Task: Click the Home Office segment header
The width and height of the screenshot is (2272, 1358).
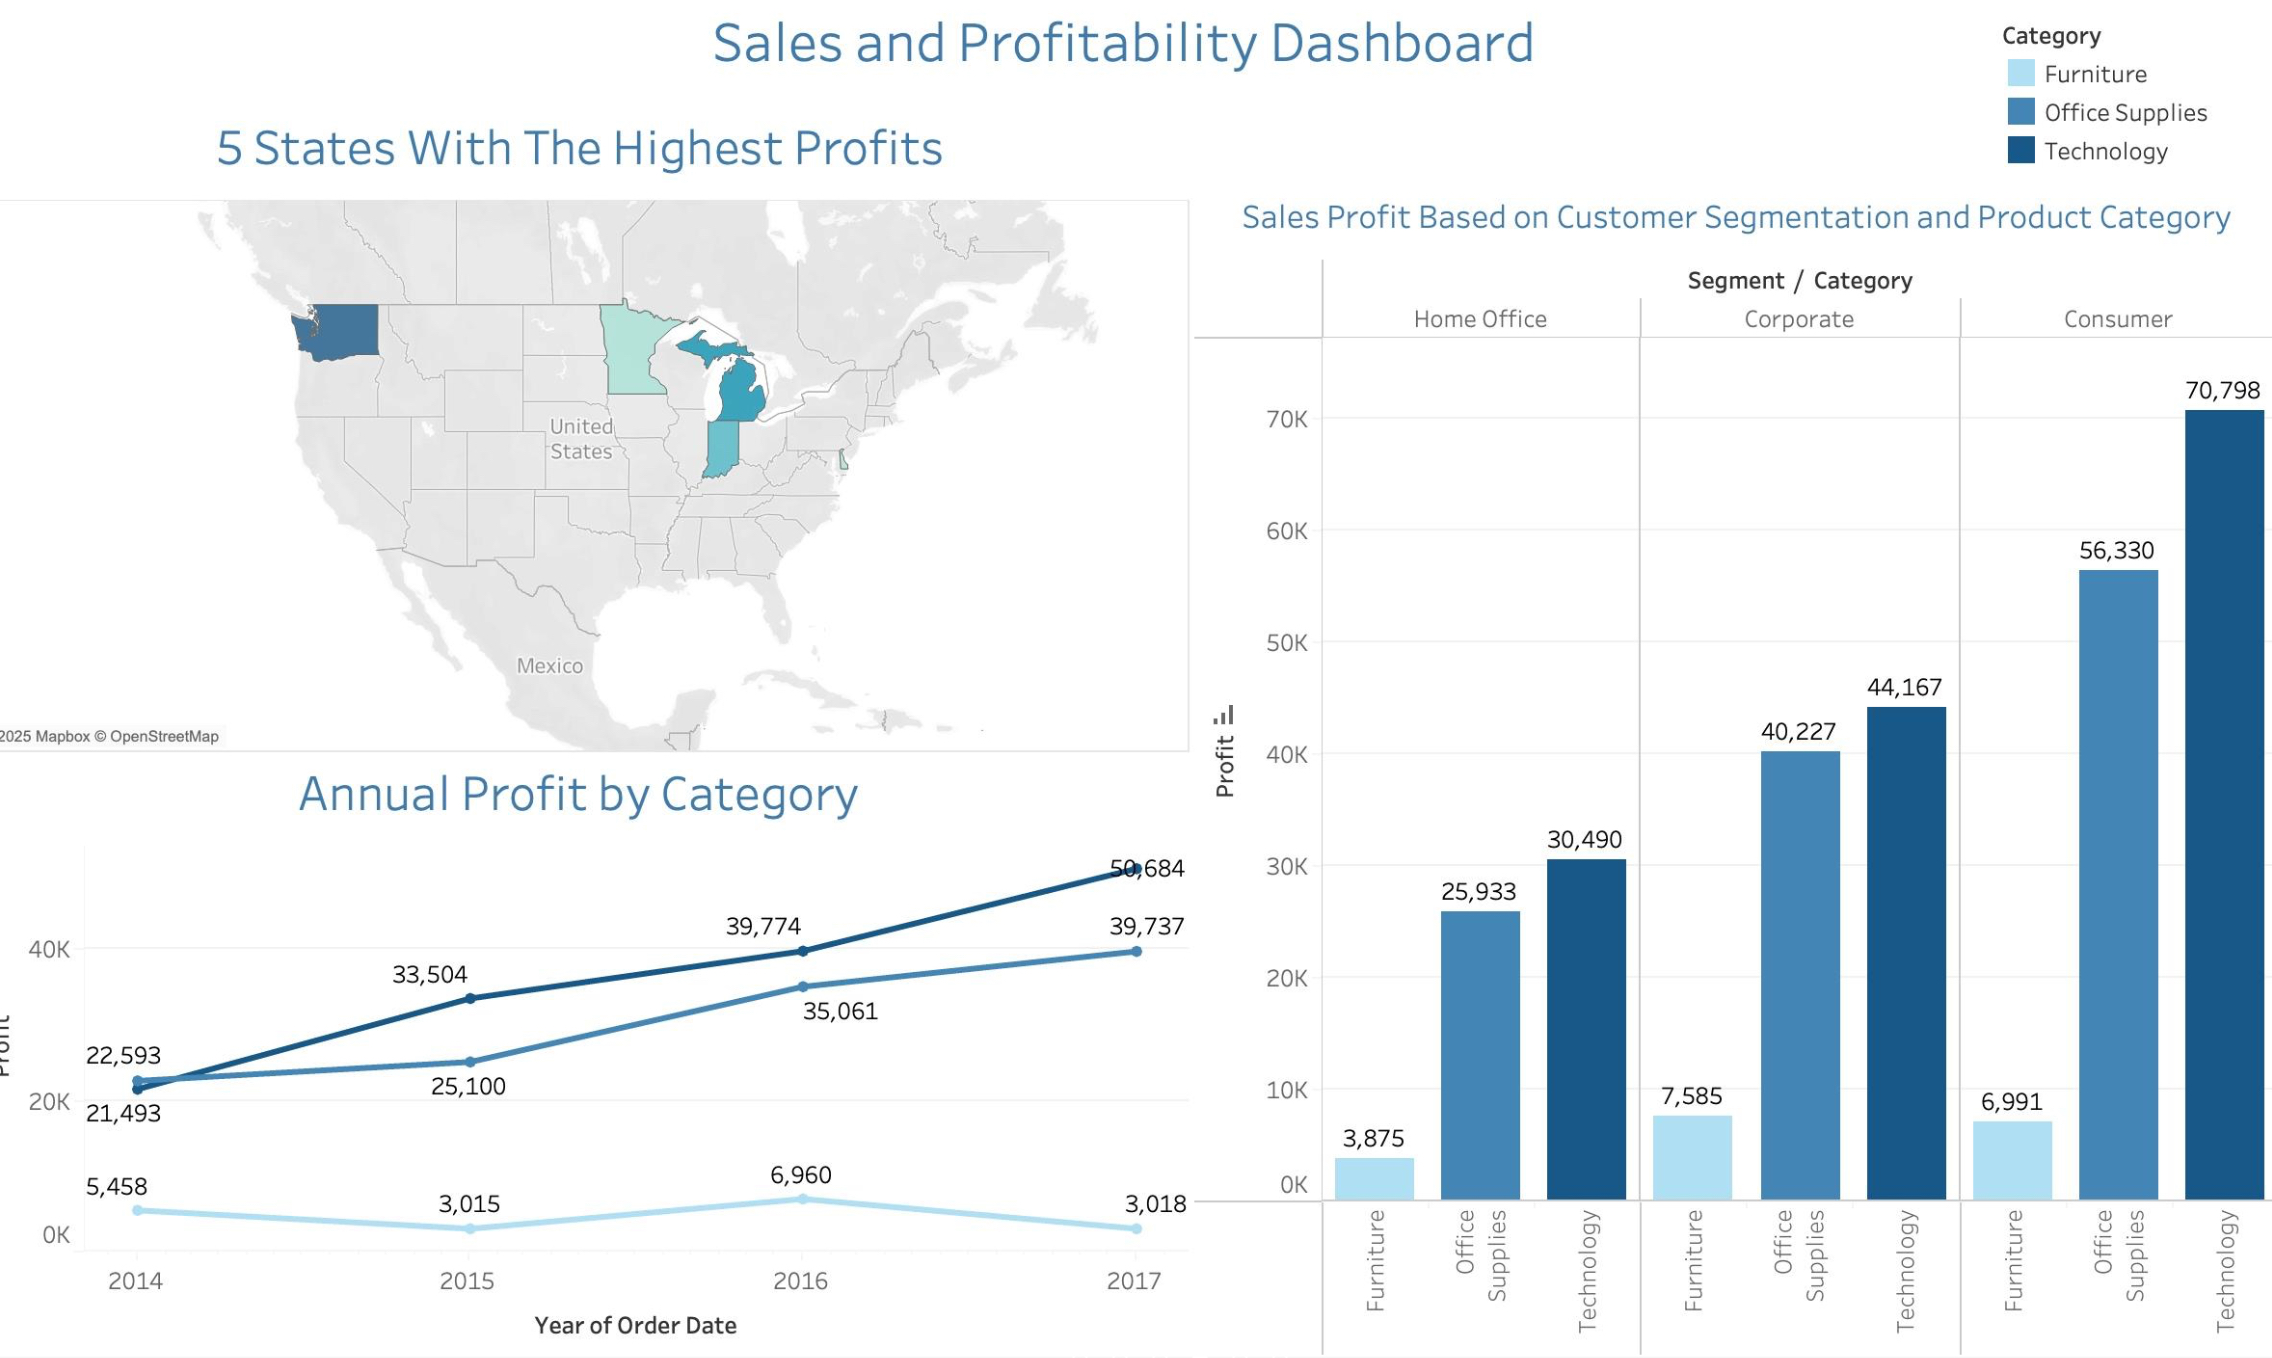Action: point(1480,318)
